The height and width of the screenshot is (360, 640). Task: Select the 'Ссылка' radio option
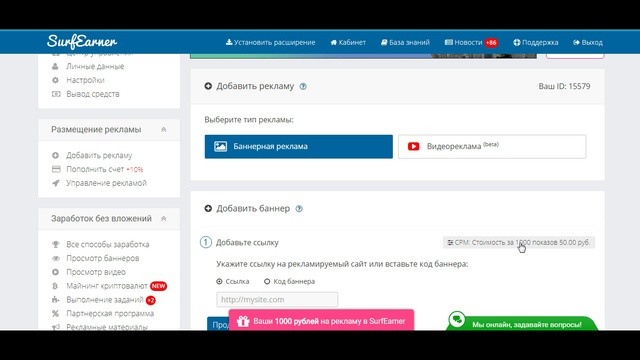219,281
